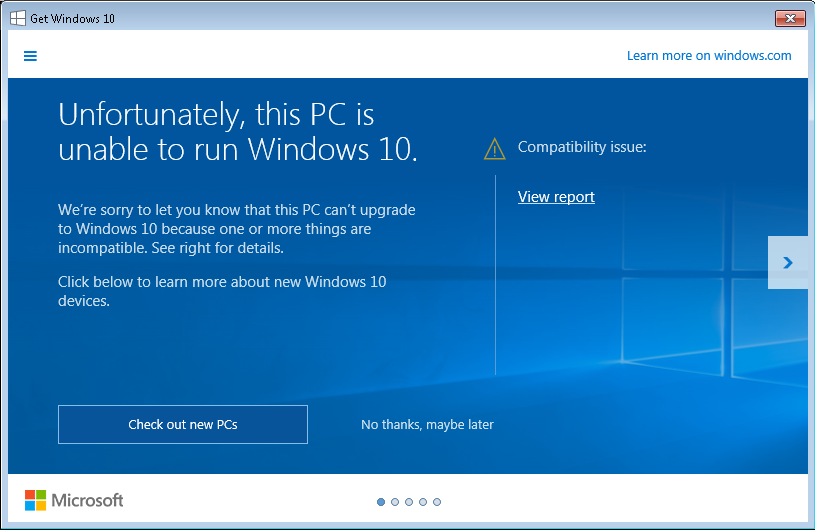This screenshot has height=531, width=815.
Task: Choose No thanks, maybe later
Action: (427, 424)
